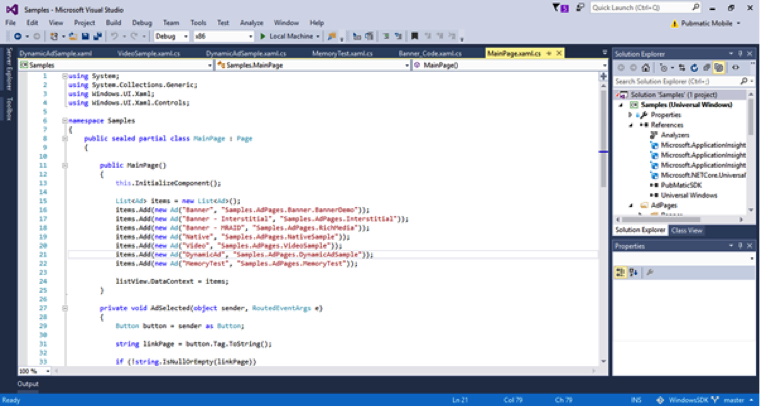Click the feedback icon next to Quick Launch
Viewport: 760px width, 407px height.
coord(580,8)
